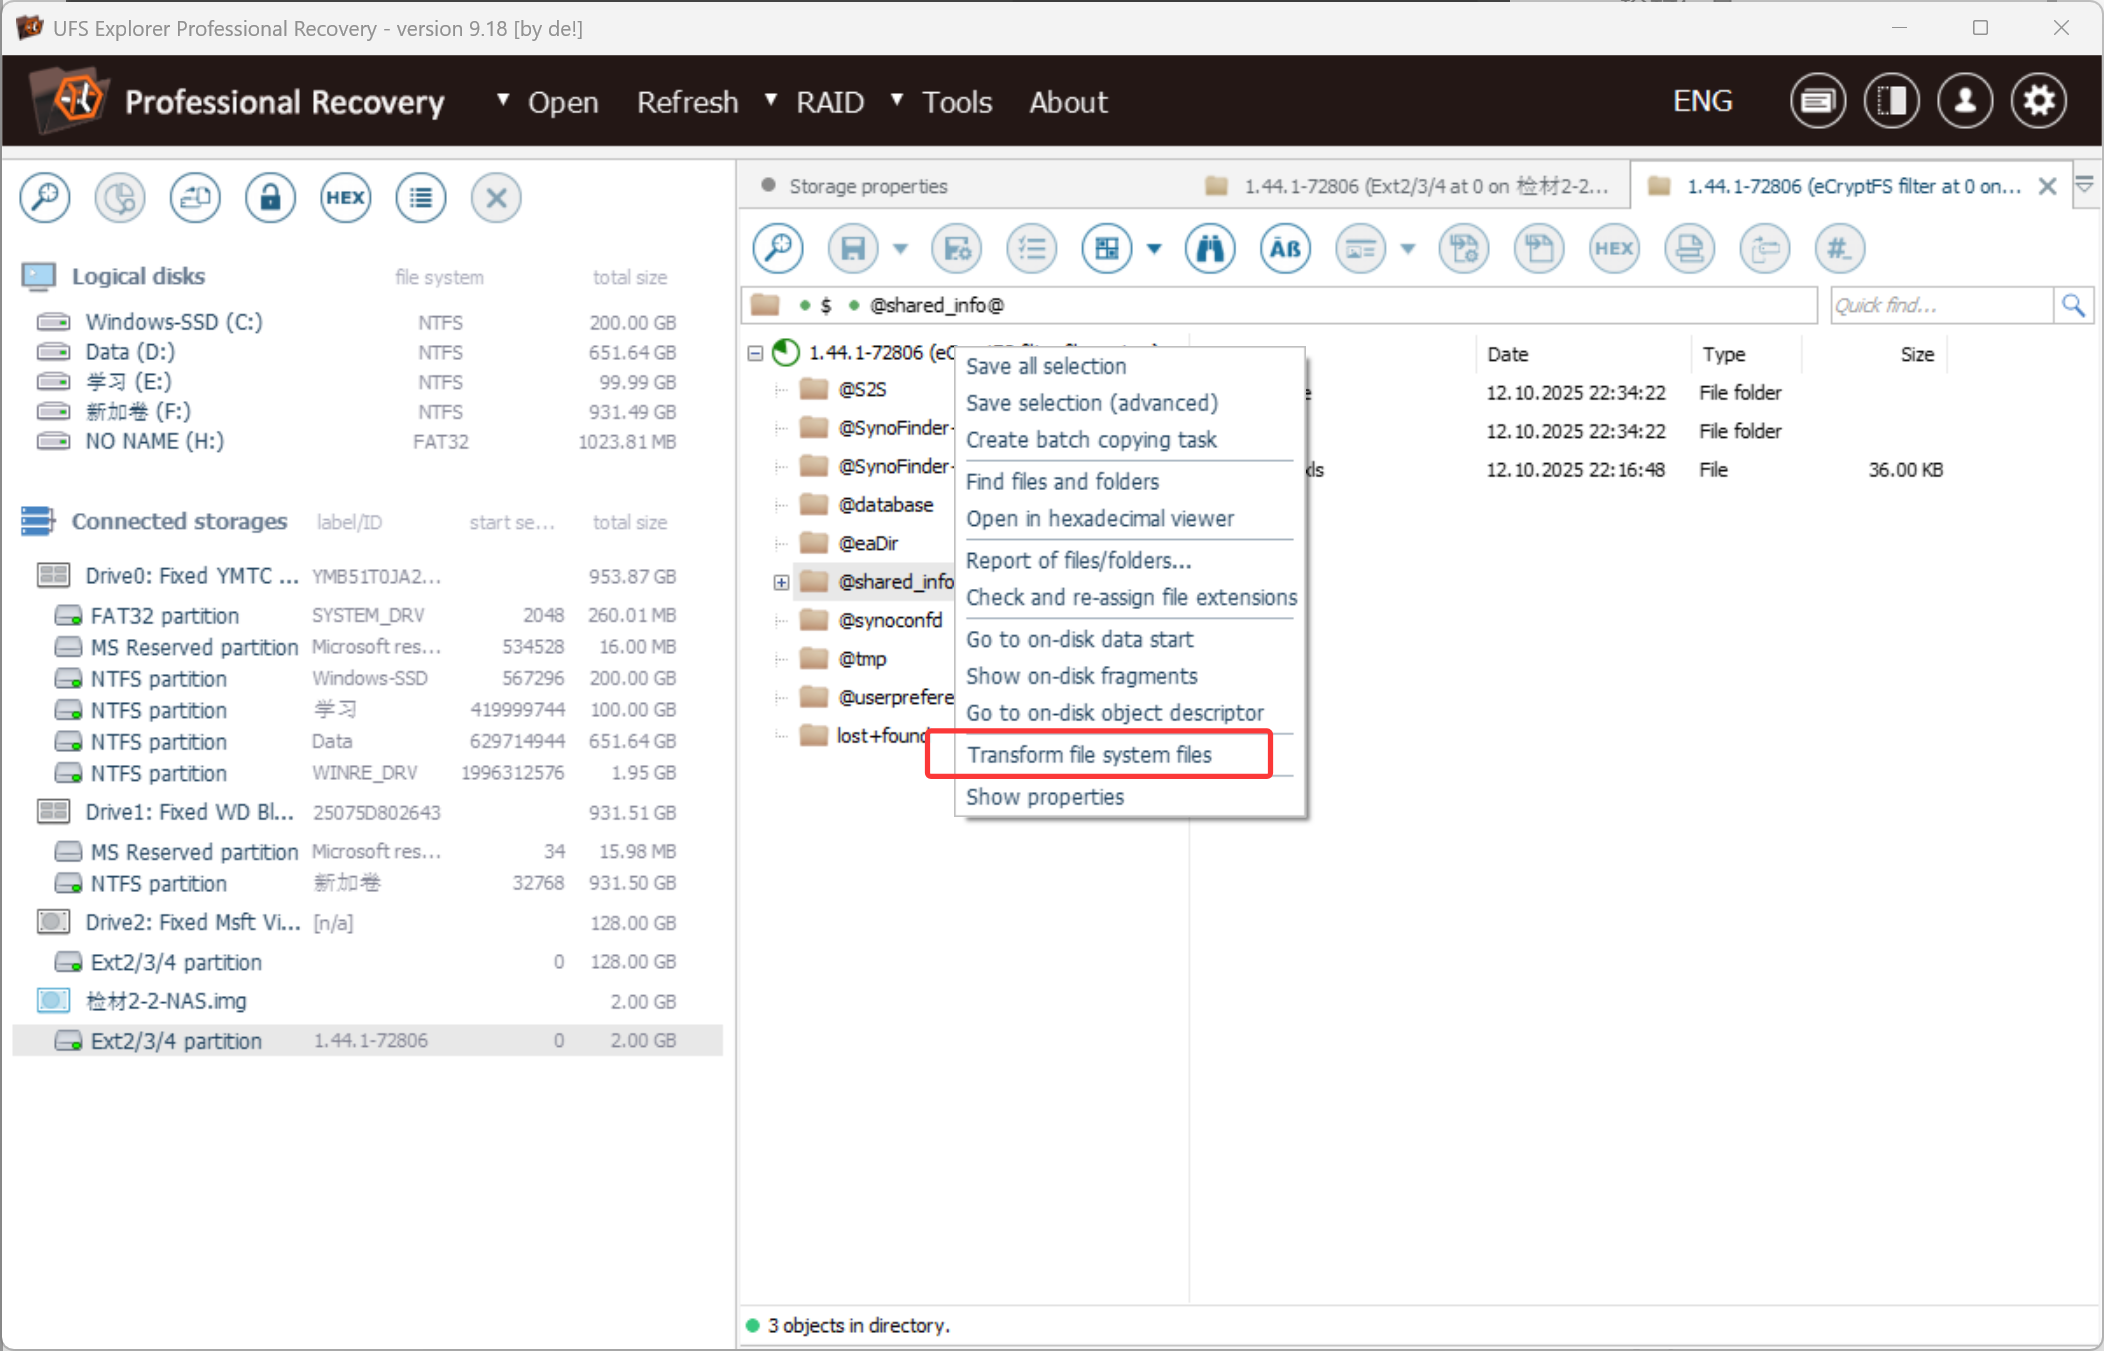Click the Quick find input field

(1940, 305)
